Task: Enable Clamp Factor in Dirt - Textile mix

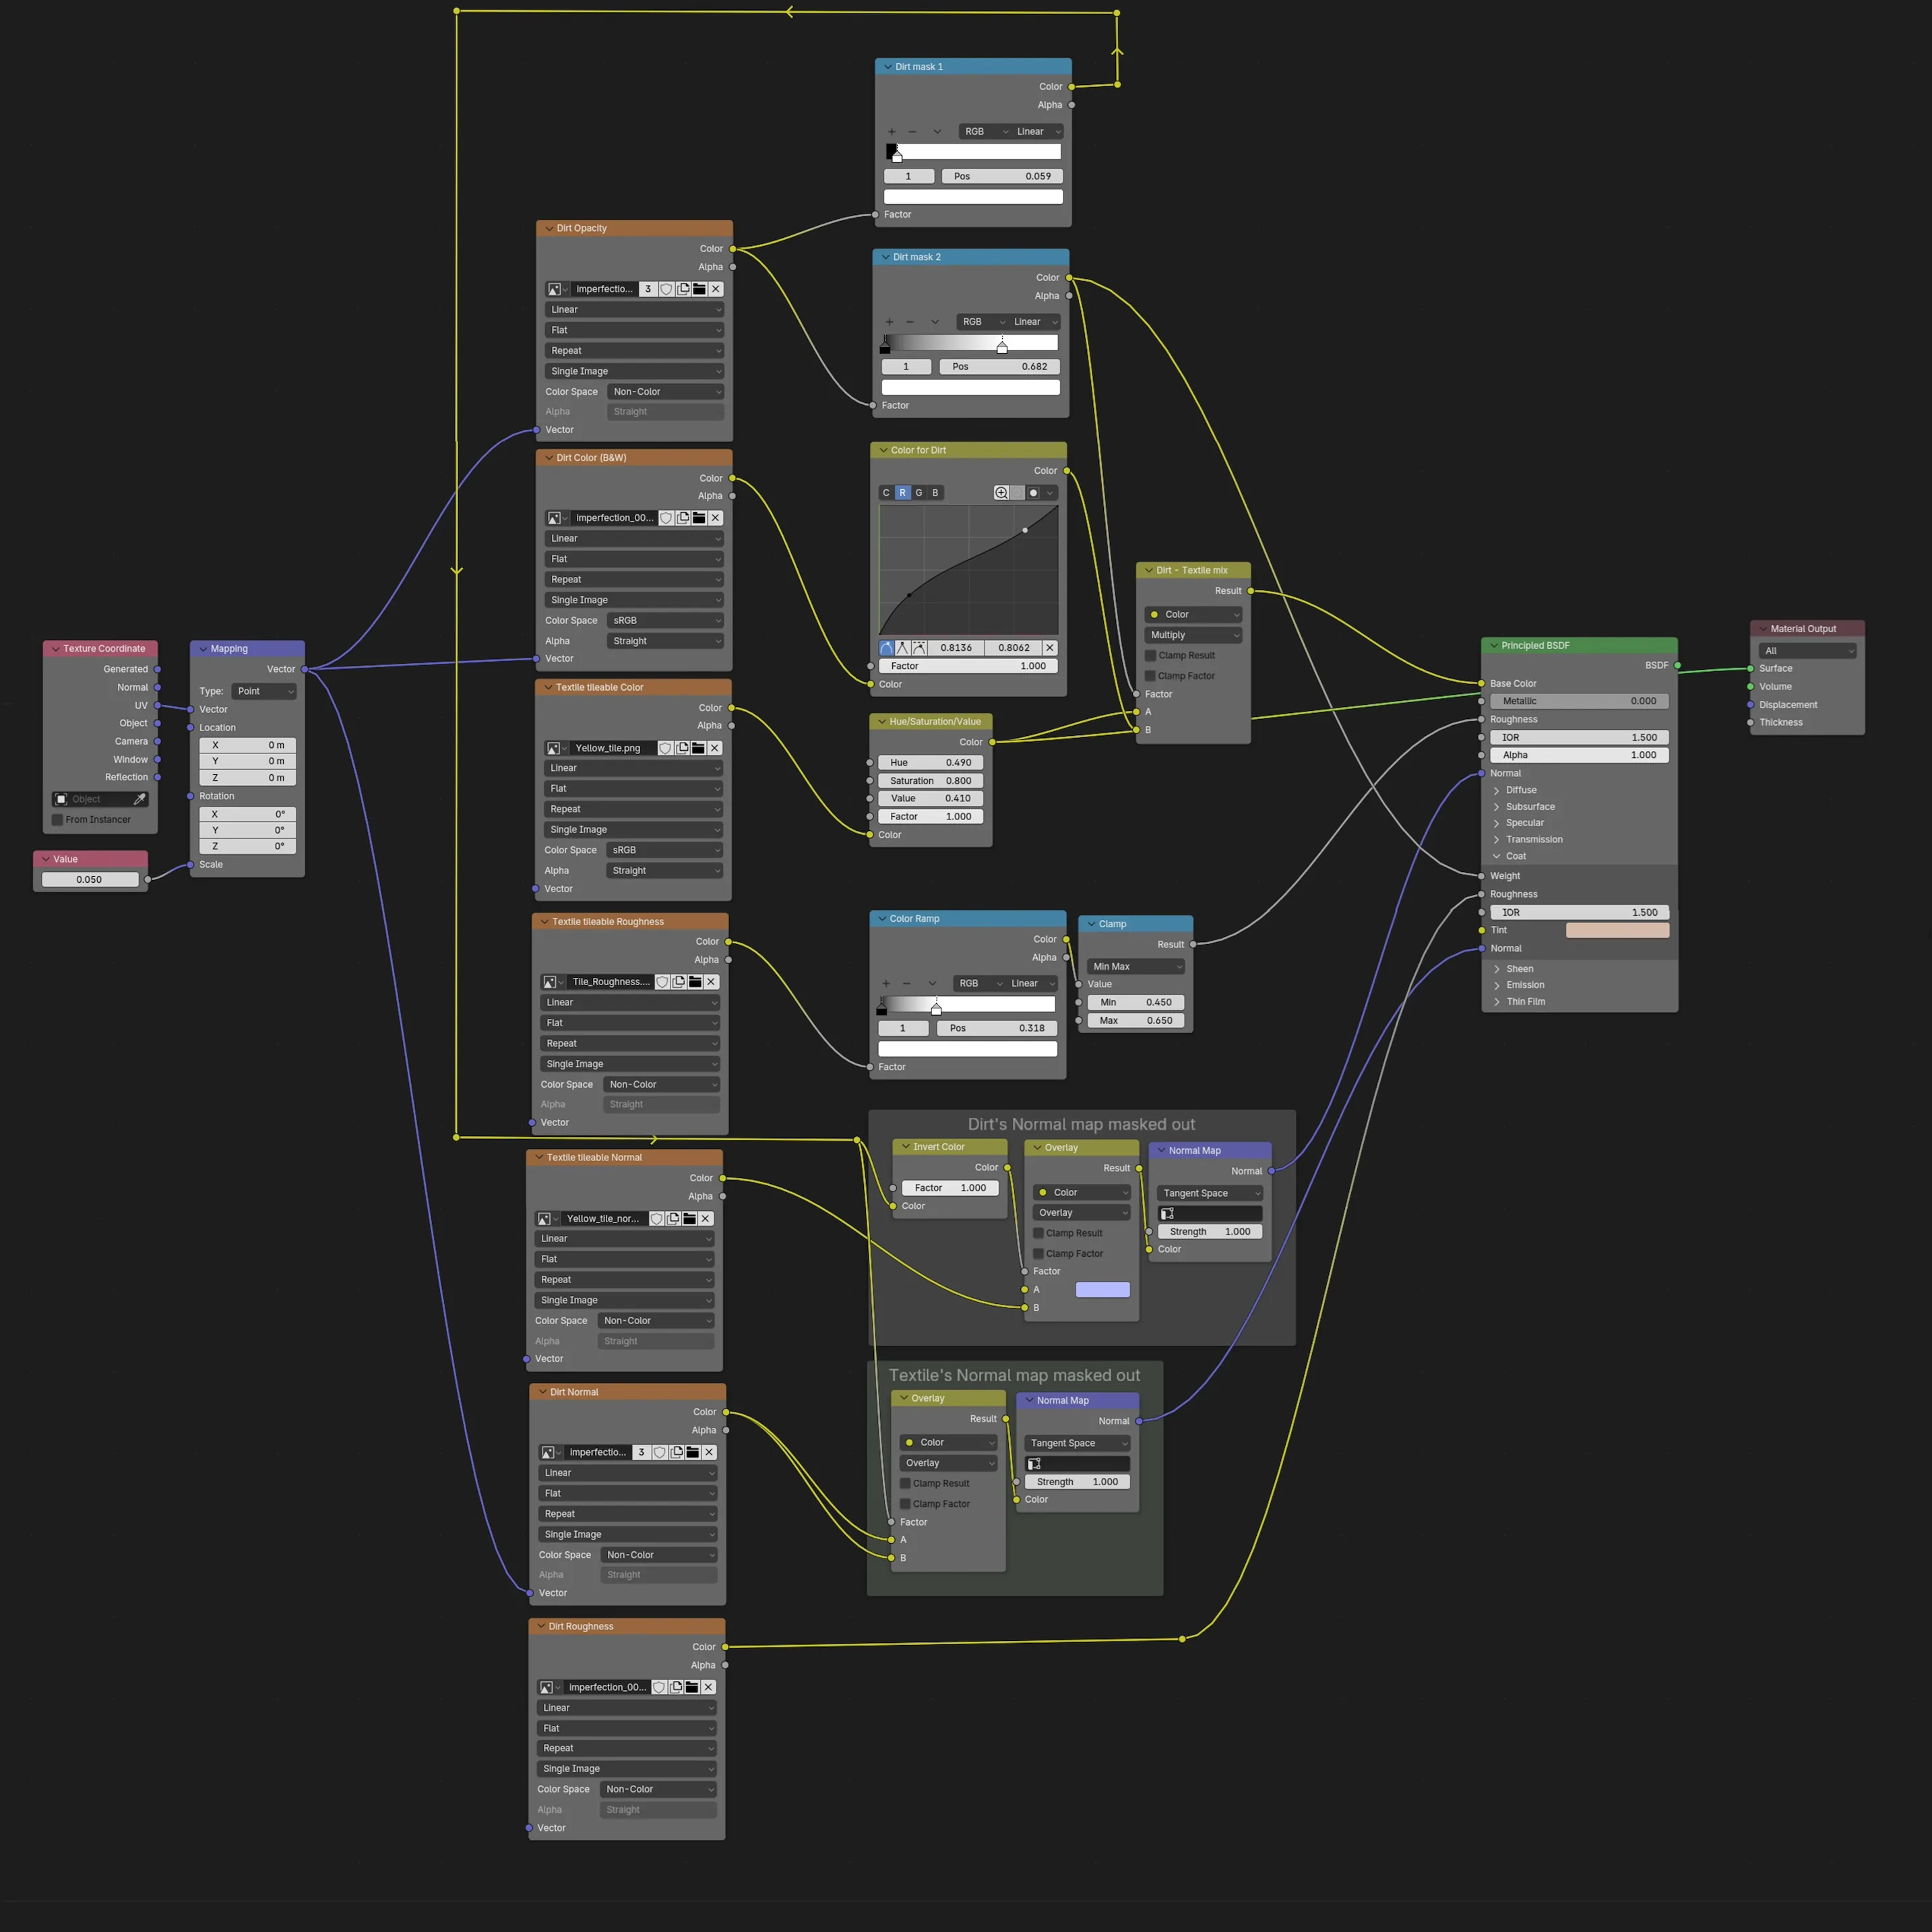Action: click(1150, 676)
